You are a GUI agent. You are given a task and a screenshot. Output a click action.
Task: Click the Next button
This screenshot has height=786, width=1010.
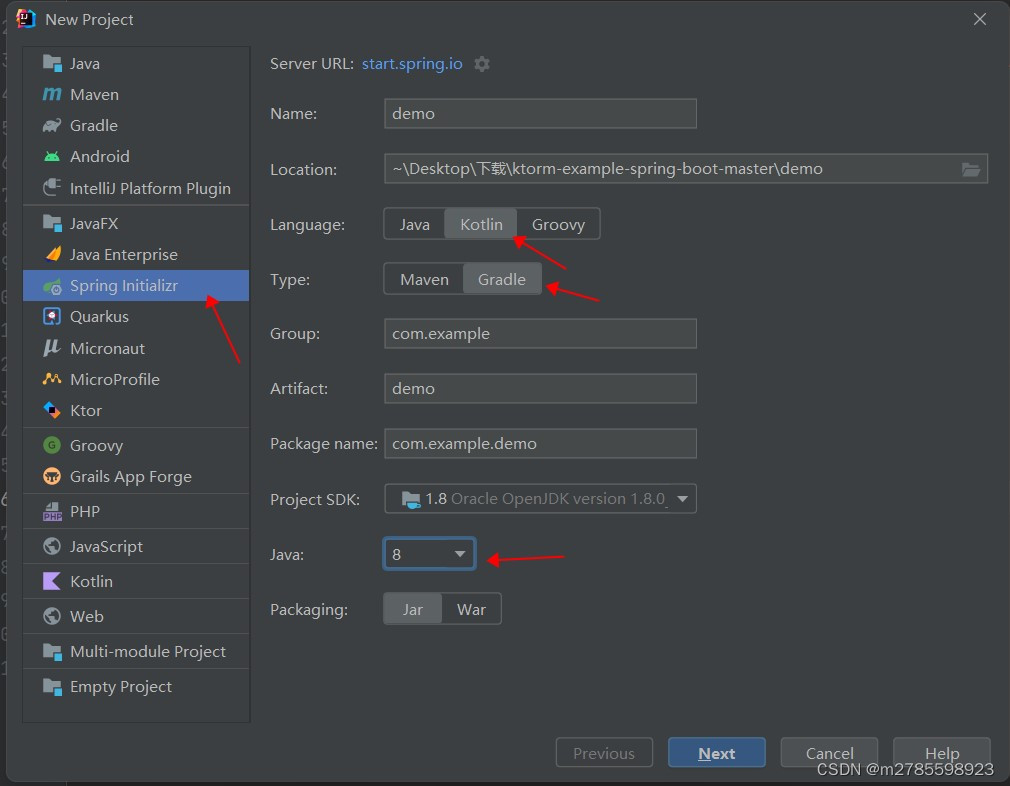716,752
